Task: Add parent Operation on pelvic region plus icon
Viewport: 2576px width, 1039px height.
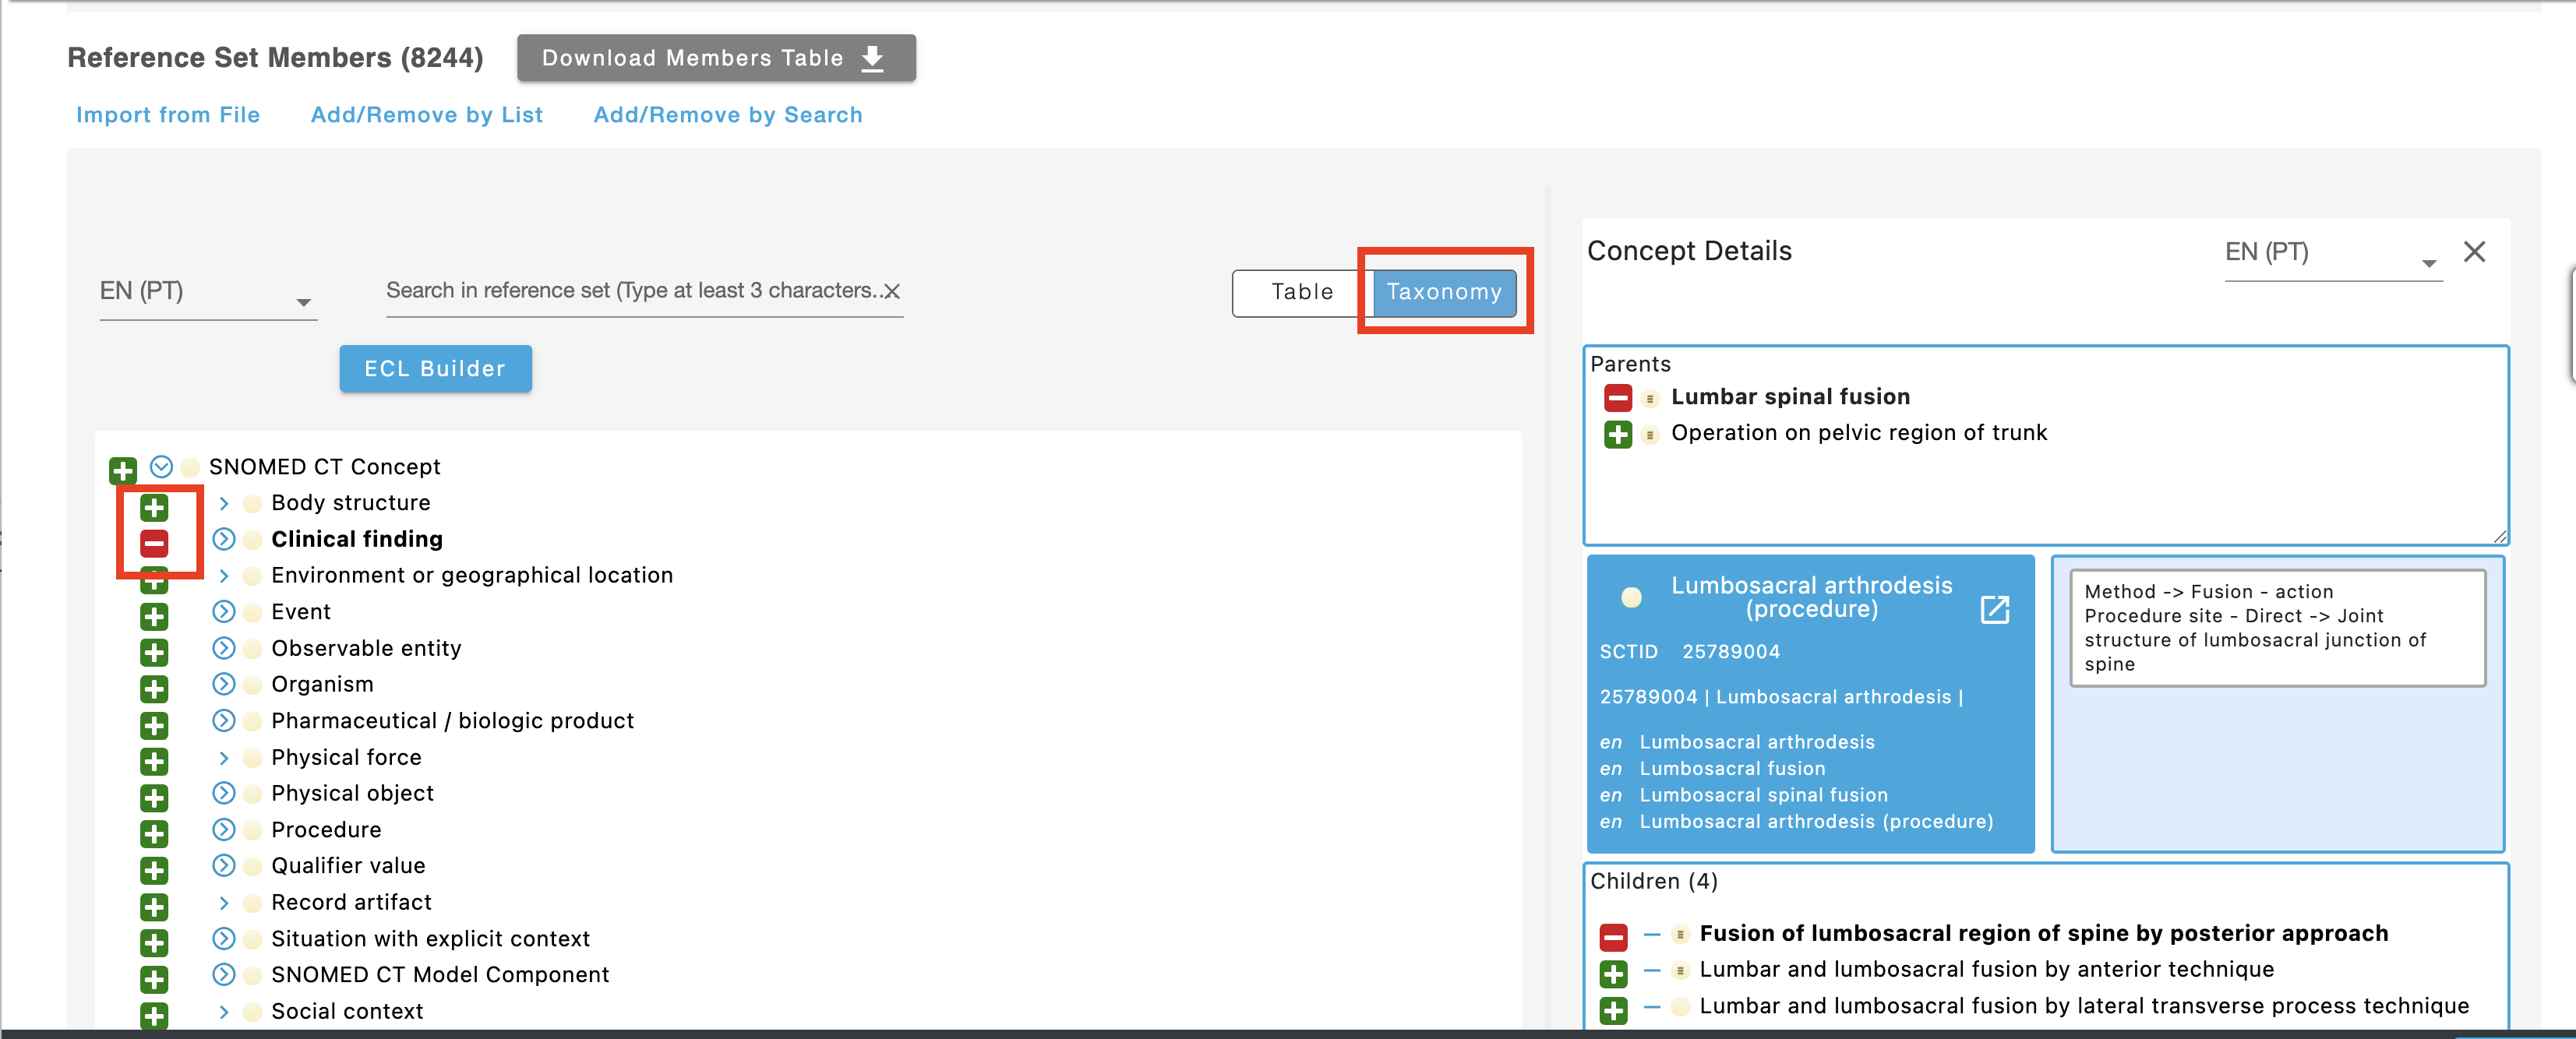Action: (x=1617, y=434)
